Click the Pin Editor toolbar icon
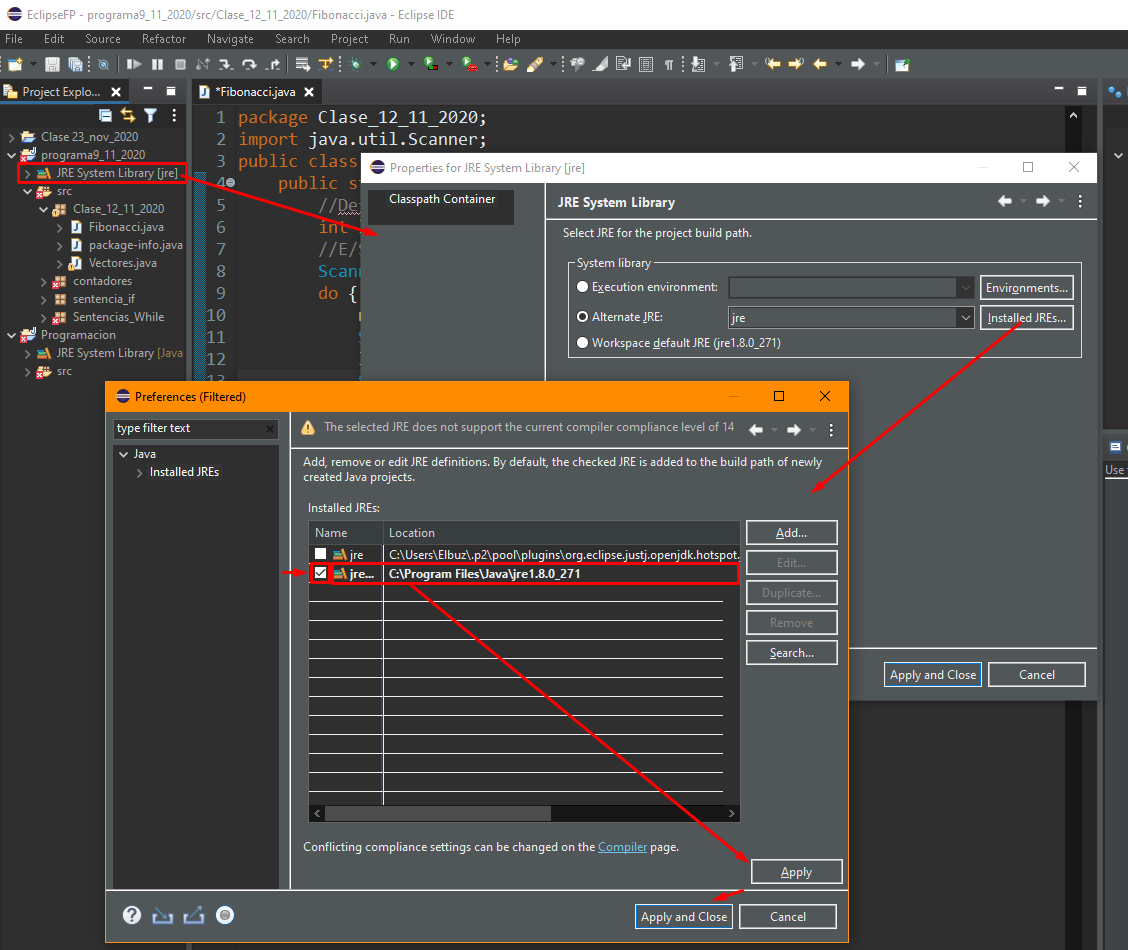This screenshot has height=950, width=1128. [902, 64]
